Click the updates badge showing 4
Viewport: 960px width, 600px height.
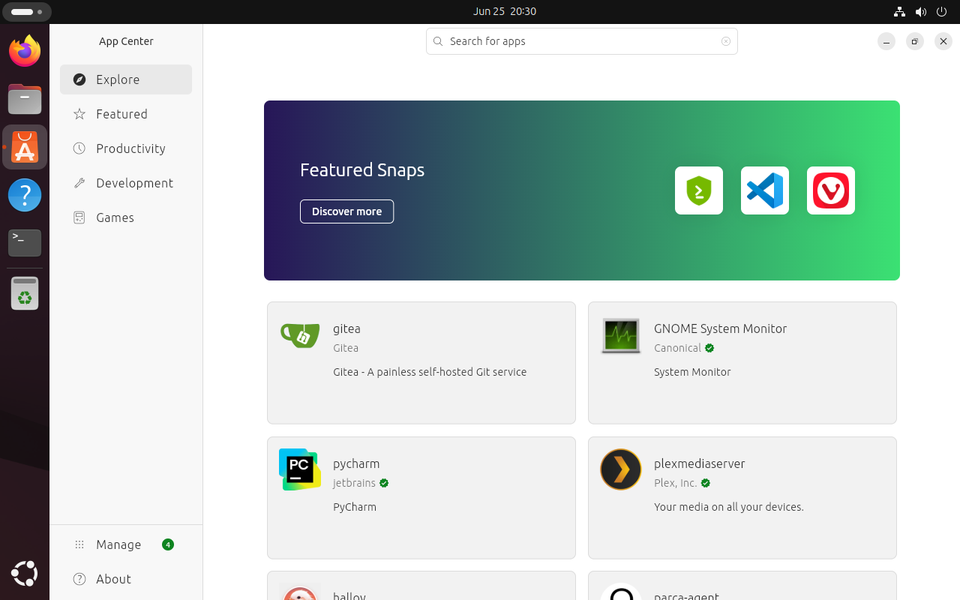[168, 544]
